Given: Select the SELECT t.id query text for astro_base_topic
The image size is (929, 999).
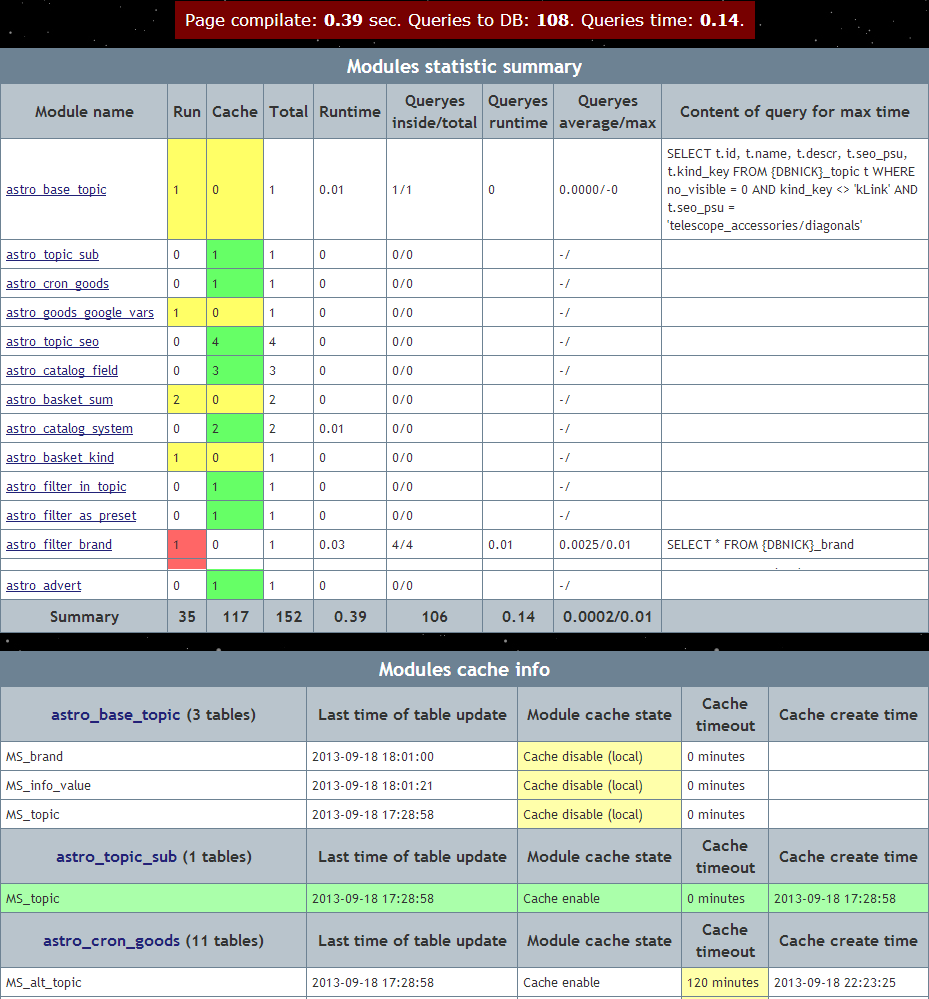Looking at the screenshot, I should (792, 189).
